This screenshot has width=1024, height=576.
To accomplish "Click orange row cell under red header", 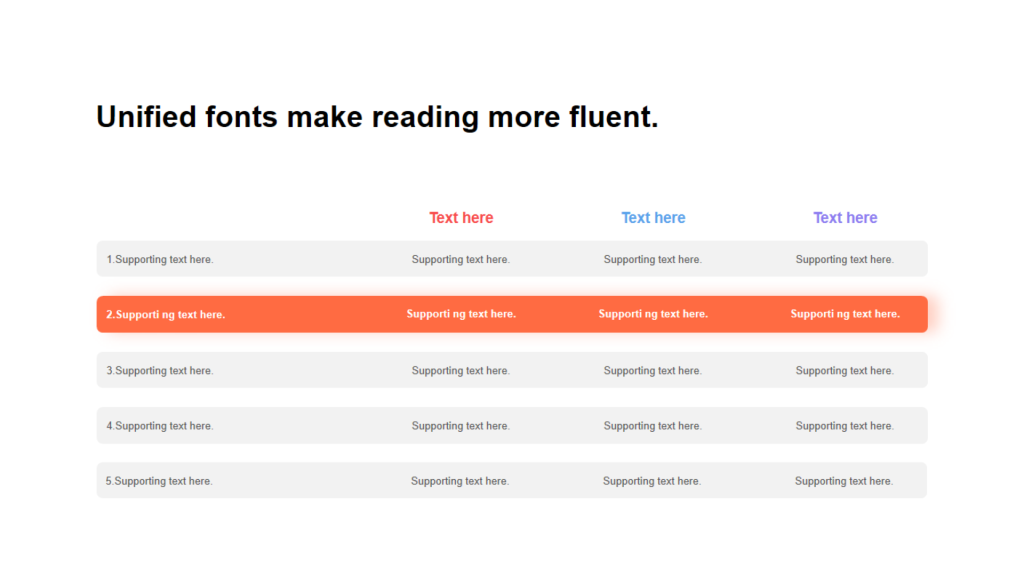I will tap(461, 313).
